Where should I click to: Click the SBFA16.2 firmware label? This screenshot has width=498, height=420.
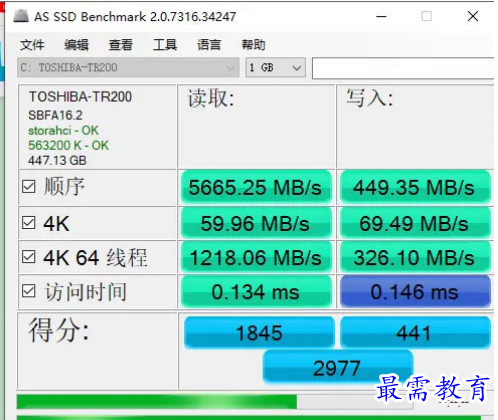[55, 115]
